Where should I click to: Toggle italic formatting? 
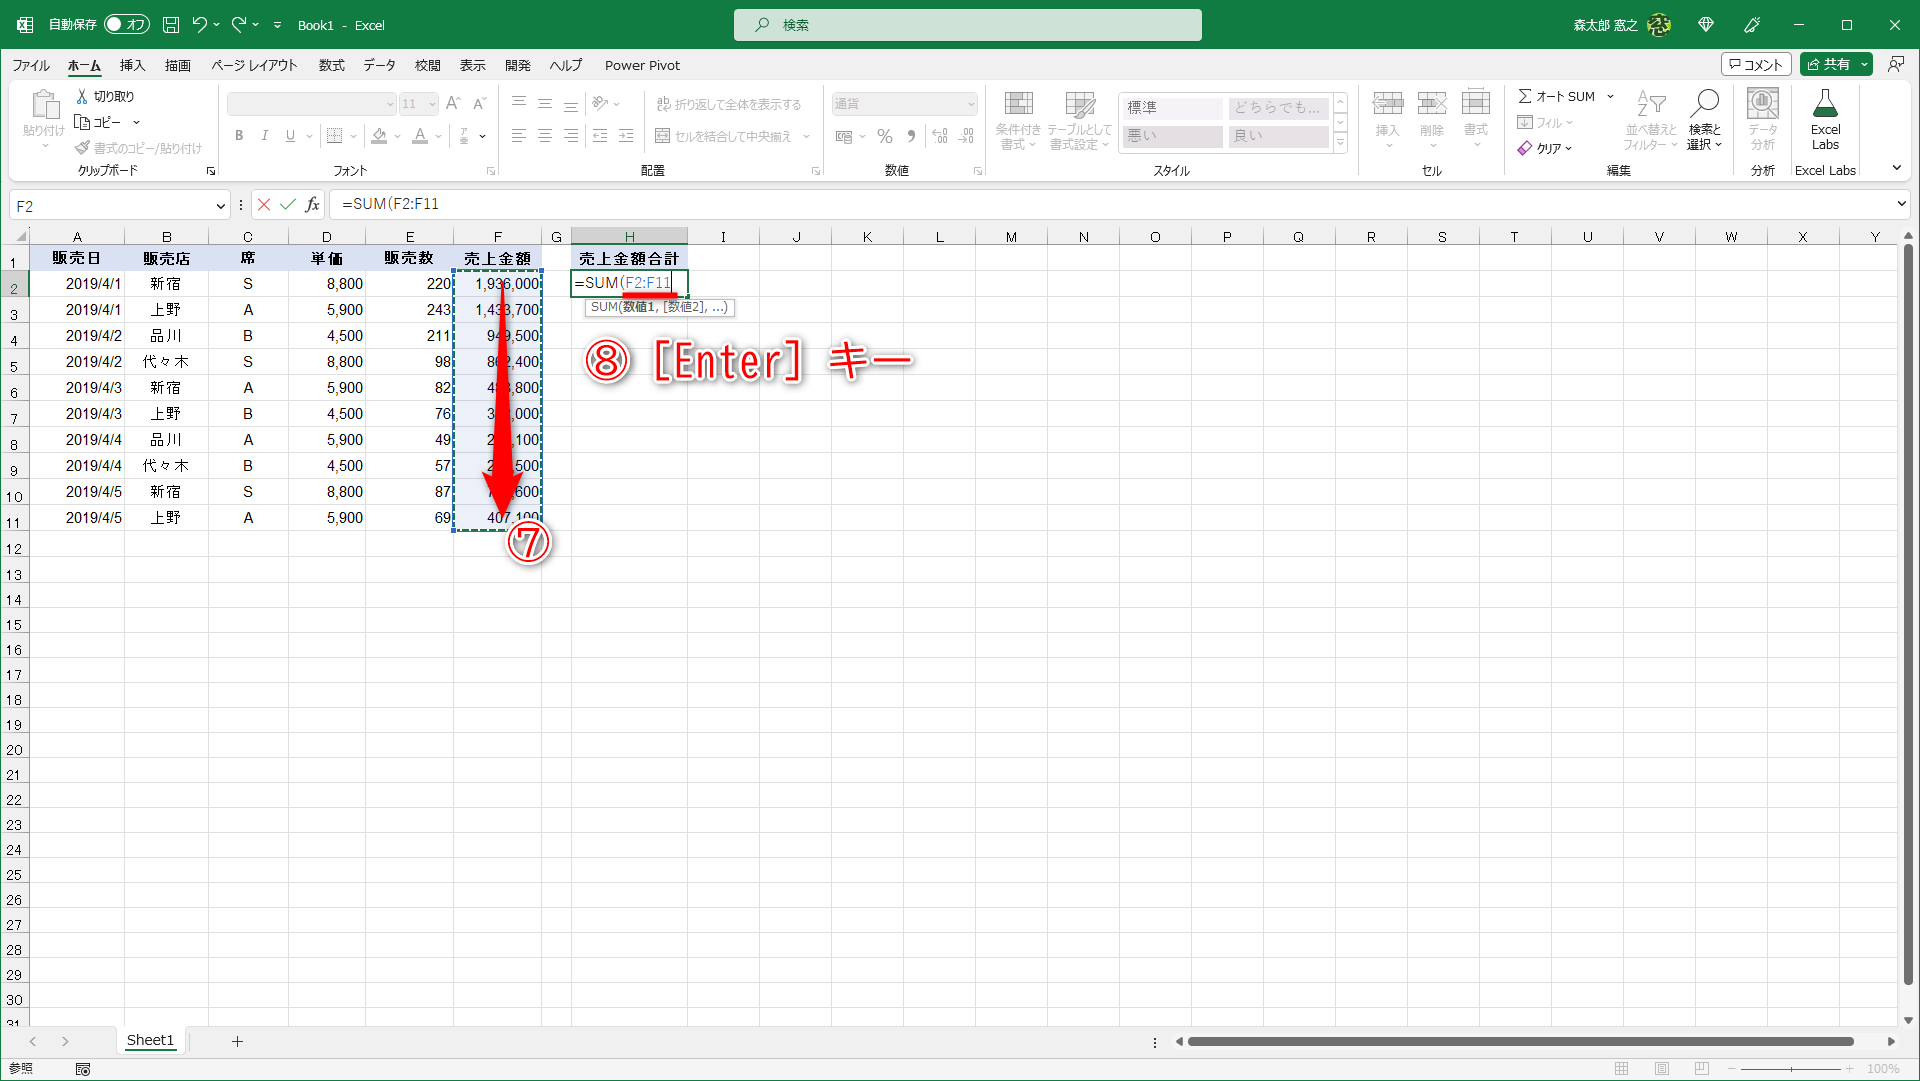pos(264,136)
